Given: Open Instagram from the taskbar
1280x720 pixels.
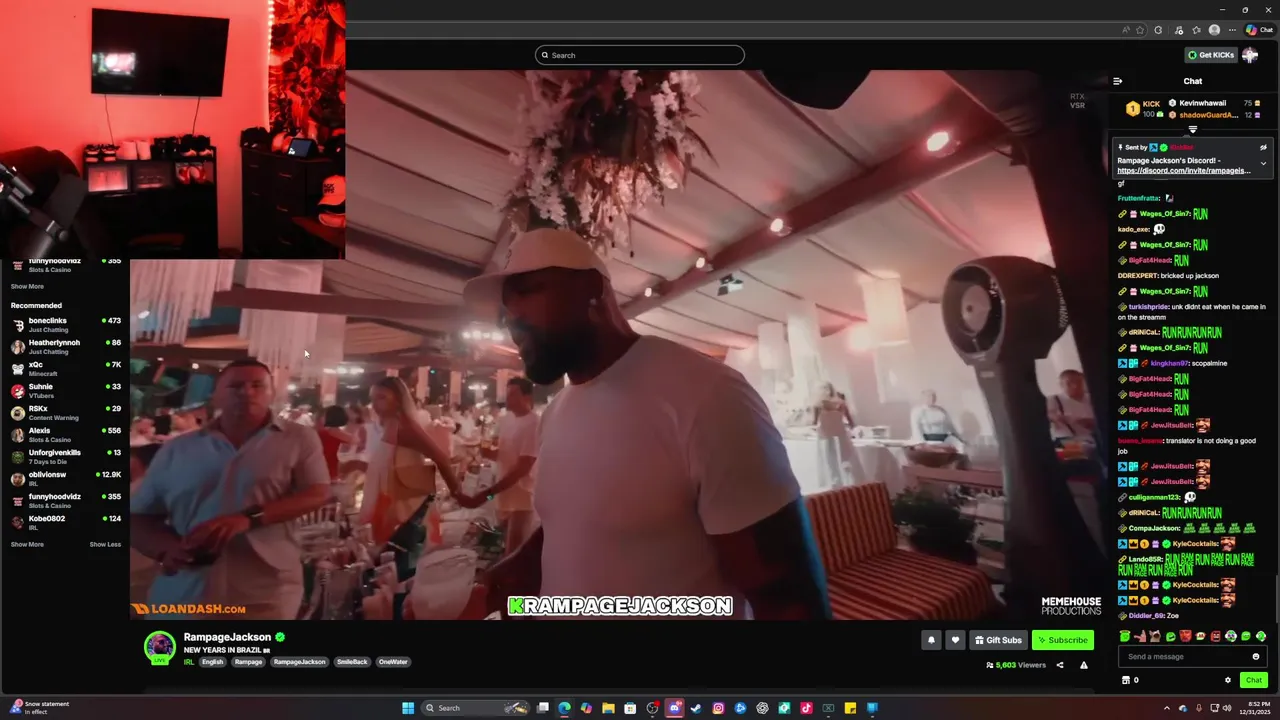Looking at the screenshot, I should coord(718,708).
